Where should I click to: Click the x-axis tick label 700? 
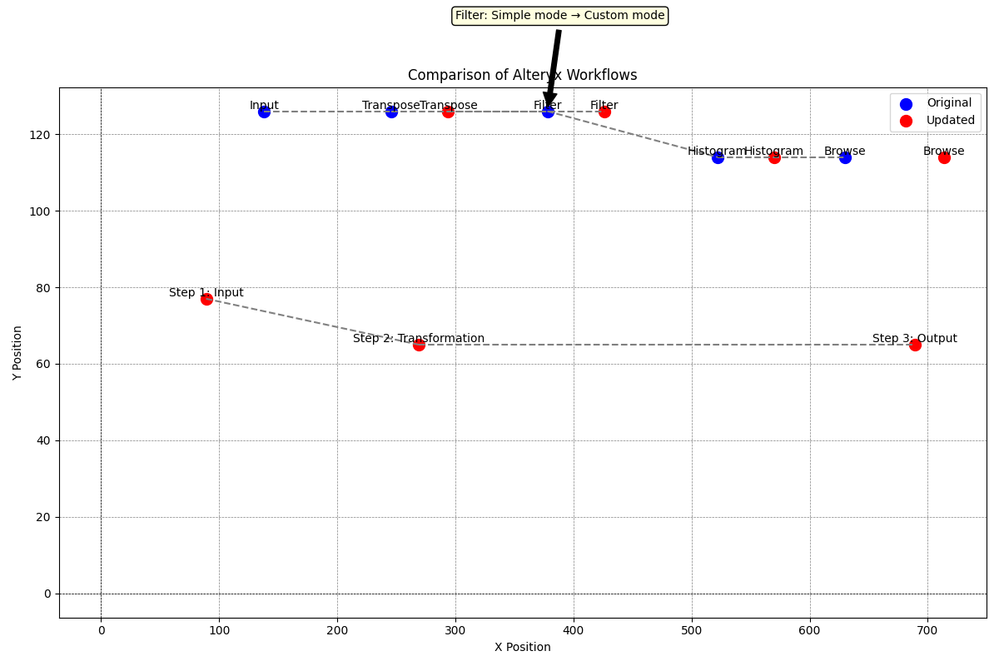tap(928, 630)
